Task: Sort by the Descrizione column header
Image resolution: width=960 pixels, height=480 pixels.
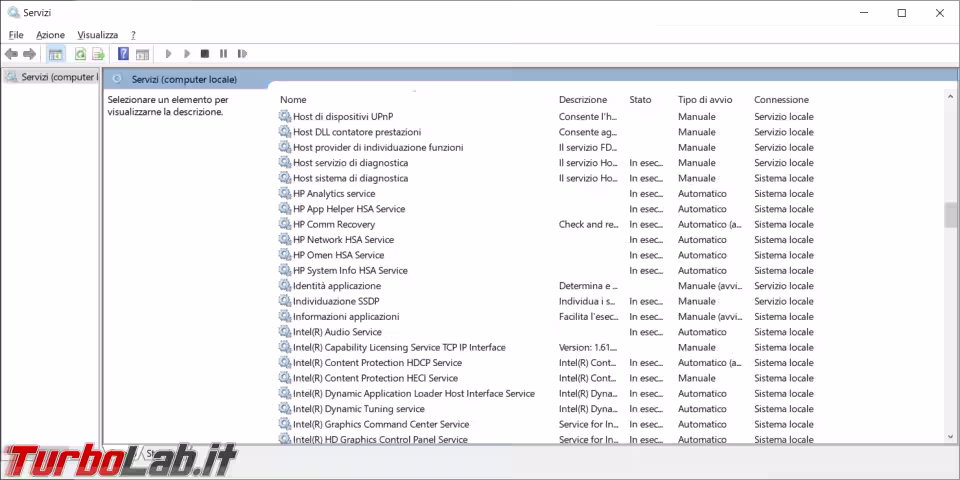Action: click(583, 99)
